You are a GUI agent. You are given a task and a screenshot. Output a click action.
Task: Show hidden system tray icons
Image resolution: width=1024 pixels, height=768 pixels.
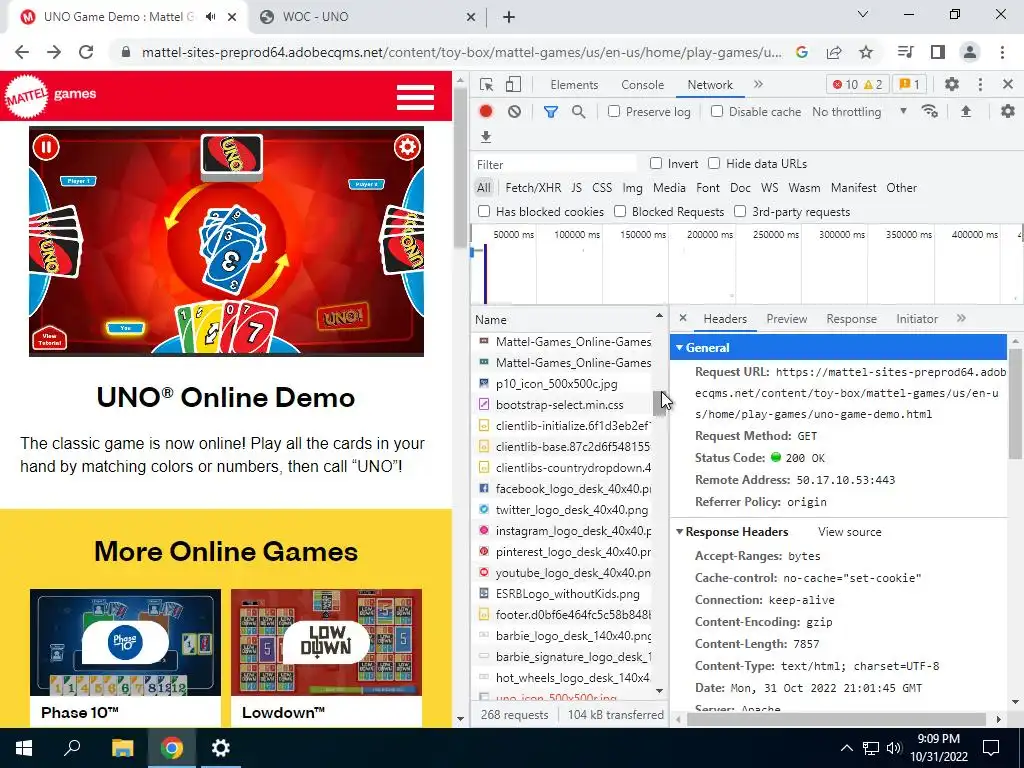pyautogui.click(x=846, y=748)
